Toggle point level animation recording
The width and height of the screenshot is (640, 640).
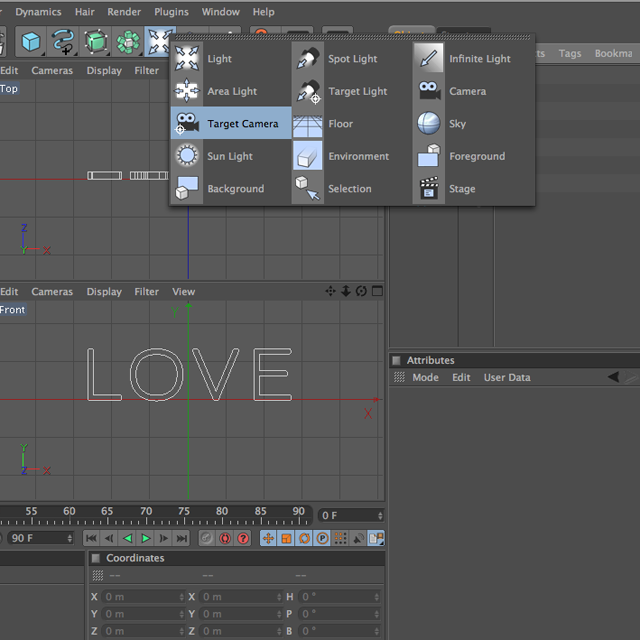(x=340, y=538)
